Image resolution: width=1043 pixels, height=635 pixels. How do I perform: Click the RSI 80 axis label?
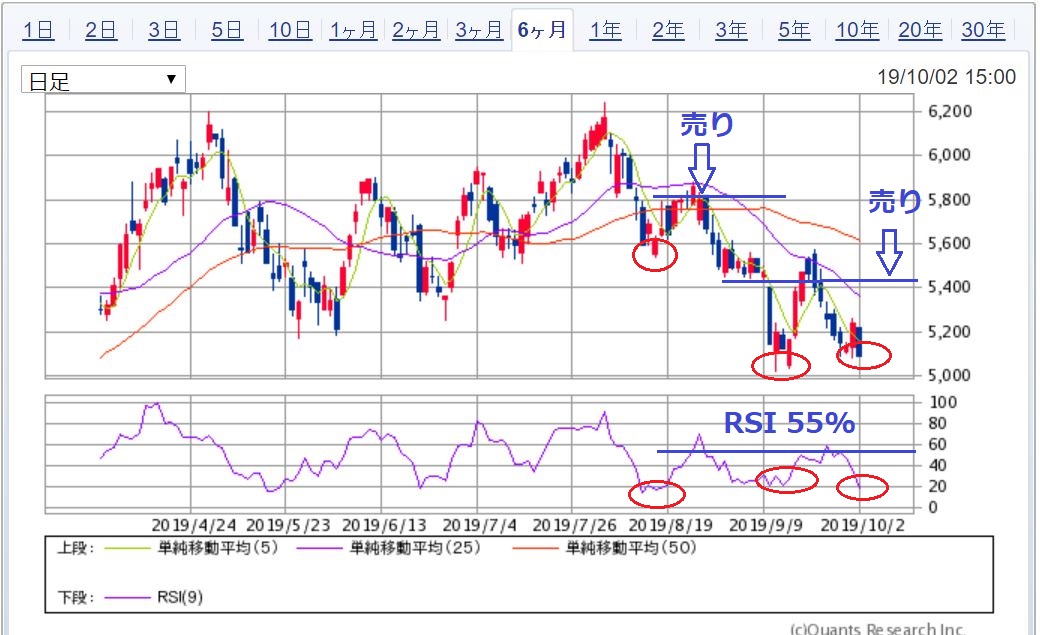click(937, 423)
